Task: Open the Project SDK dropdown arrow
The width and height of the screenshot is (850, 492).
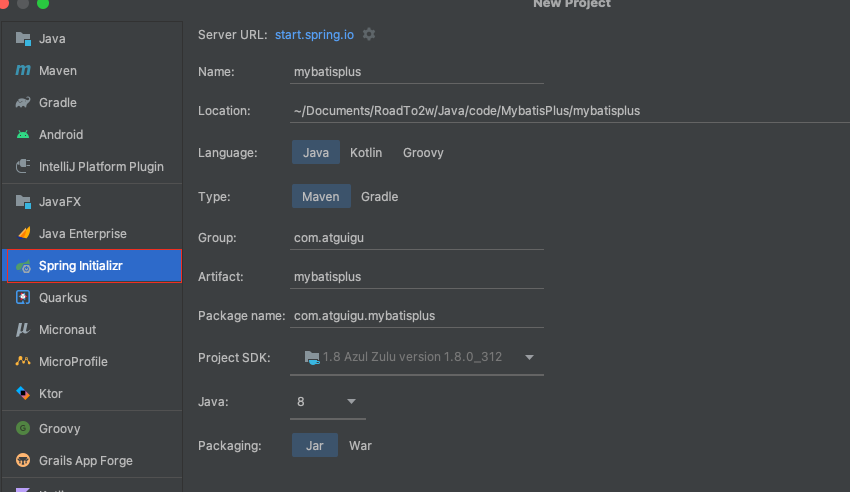Action: click(x=529, y=357)
